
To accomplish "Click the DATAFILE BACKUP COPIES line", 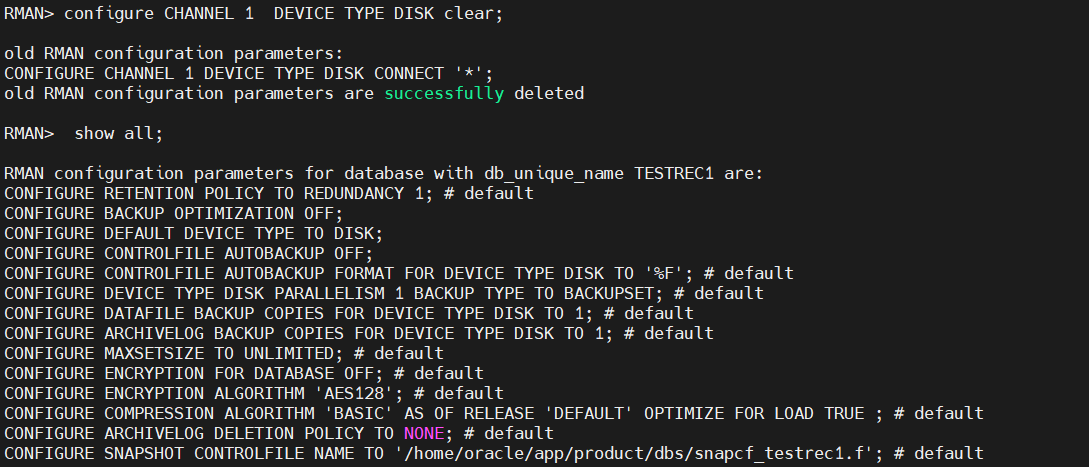I will click(349, 313).
